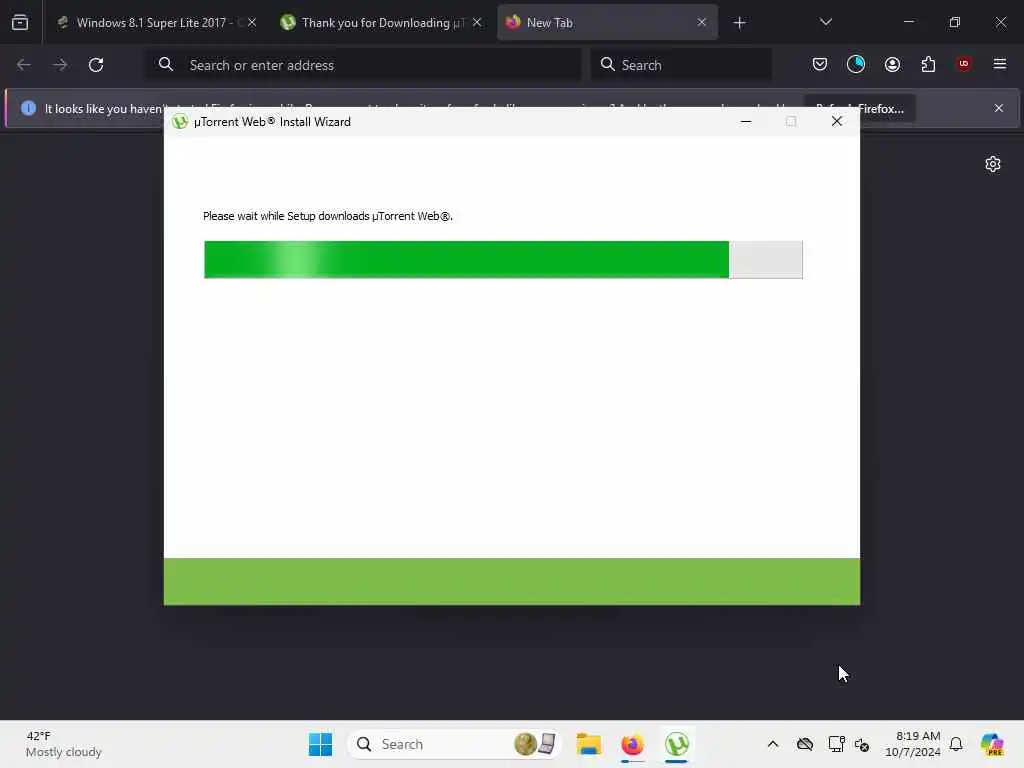The height and width of the screenshot is (768, 1024).
Task: Go back using browser back arrow
Action: pos(24,65)
